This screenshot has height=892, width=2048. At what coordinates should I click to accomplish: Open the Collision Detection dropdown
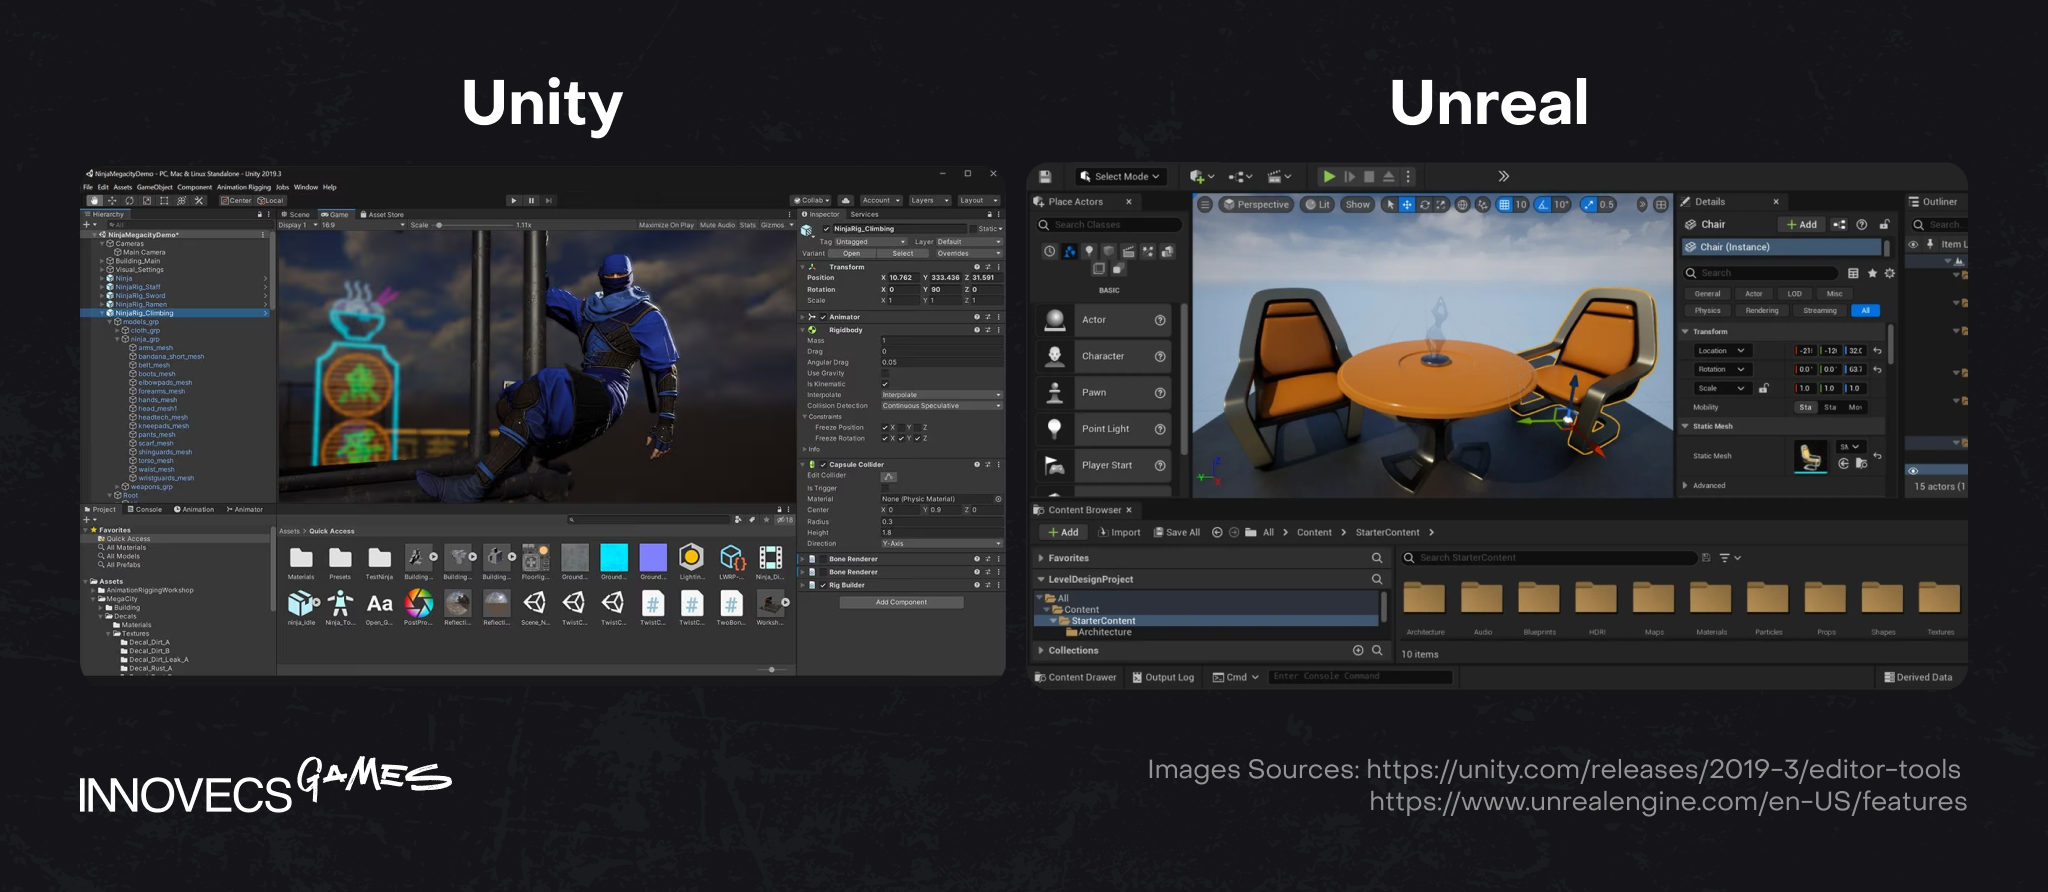pos(940,406)
